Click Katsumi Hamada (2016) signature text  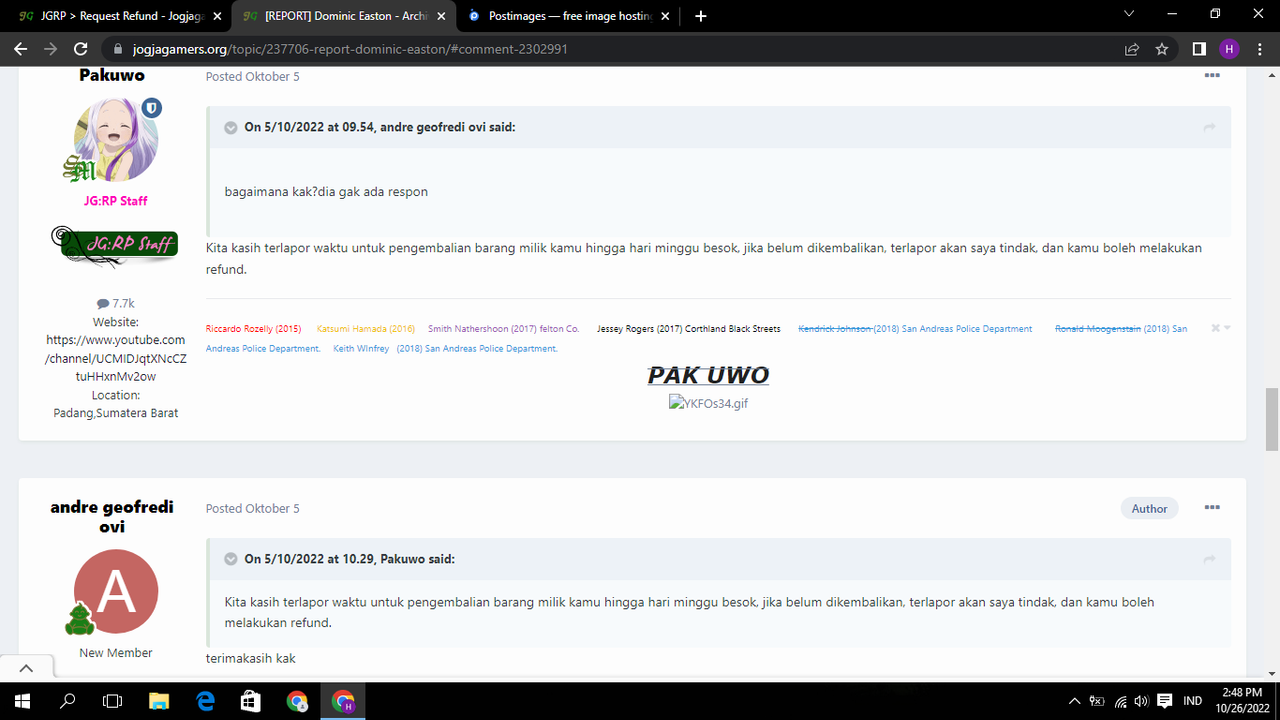click(x=366, y=328)
